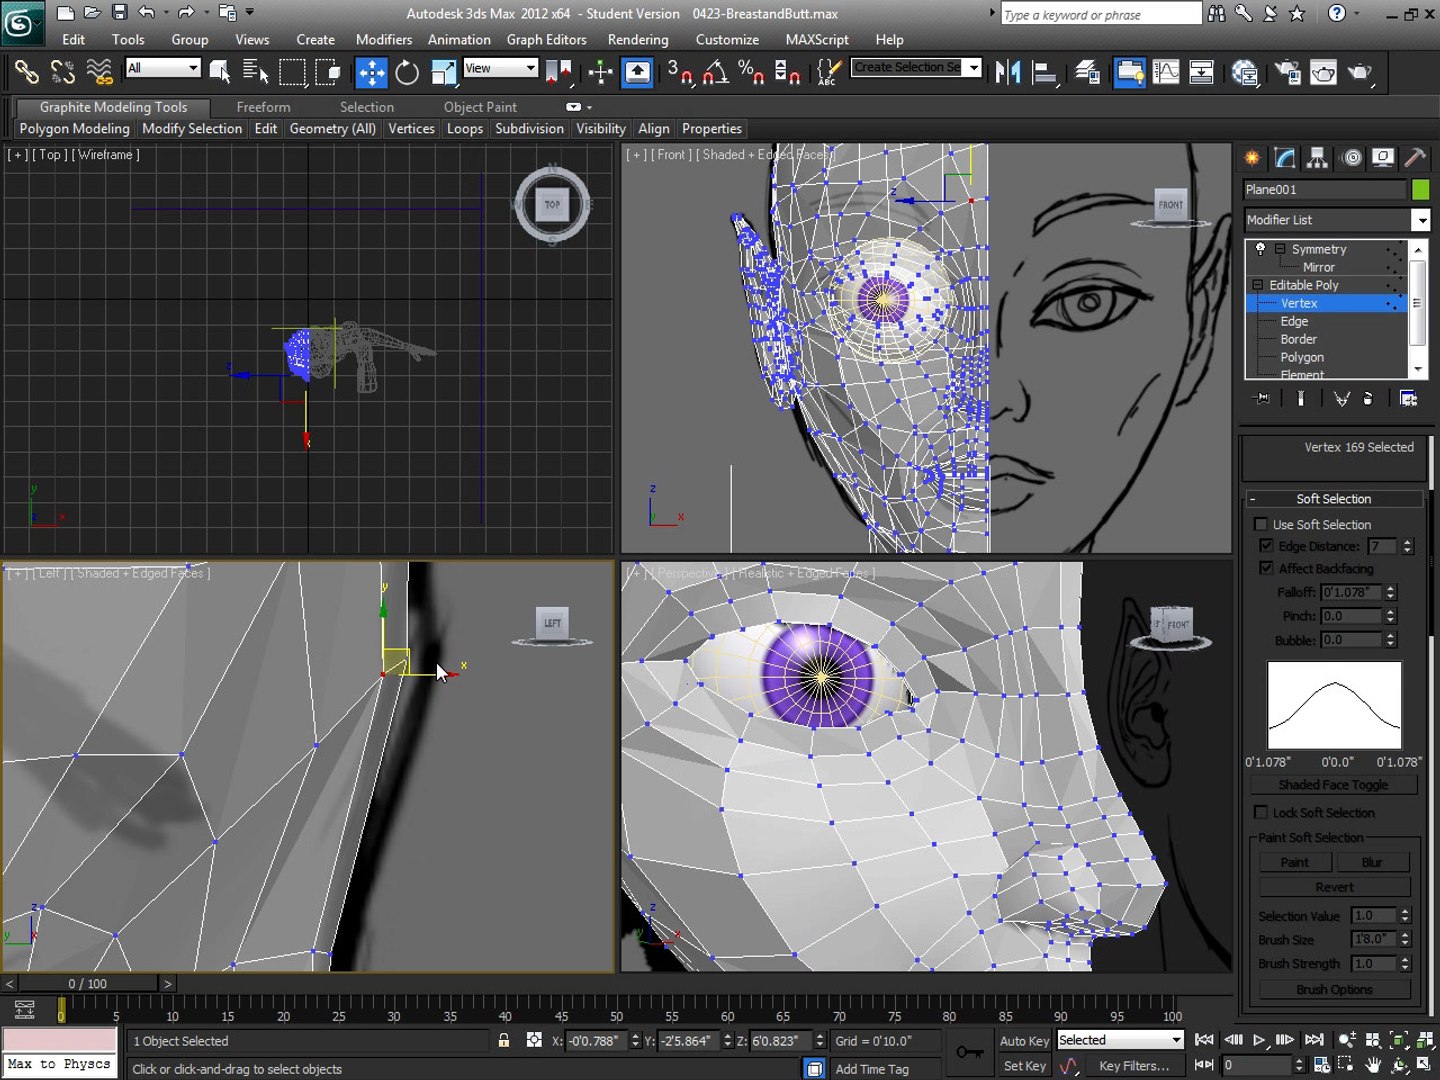
Task: Open the Material Editor icon
Action: [x=1245, y=72]
